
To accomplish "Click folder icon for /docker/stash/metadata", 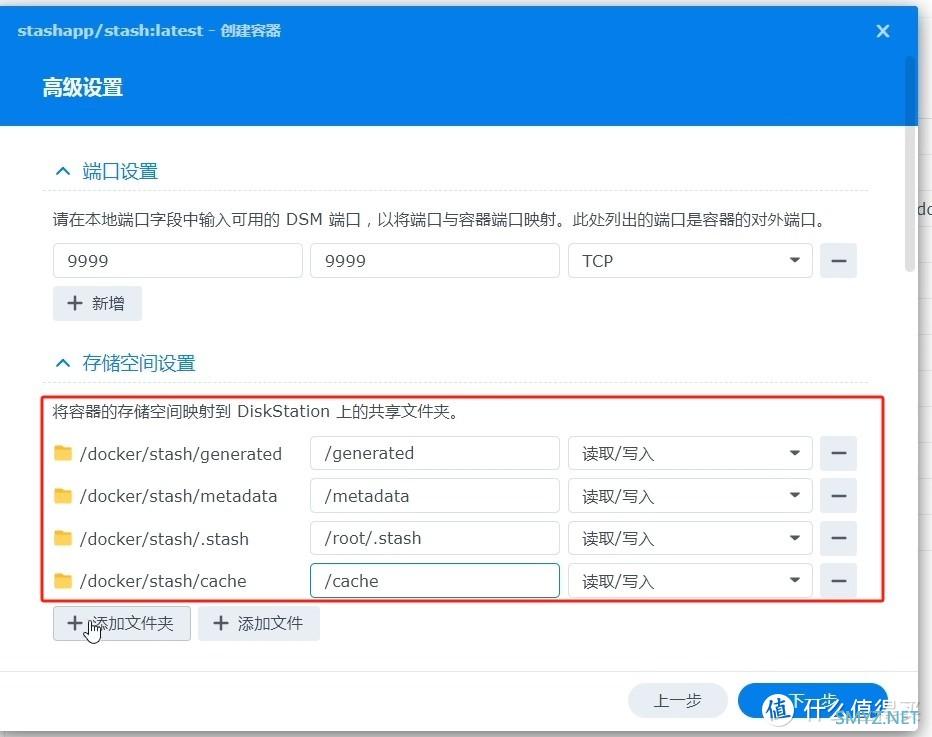I will (62, 496).
